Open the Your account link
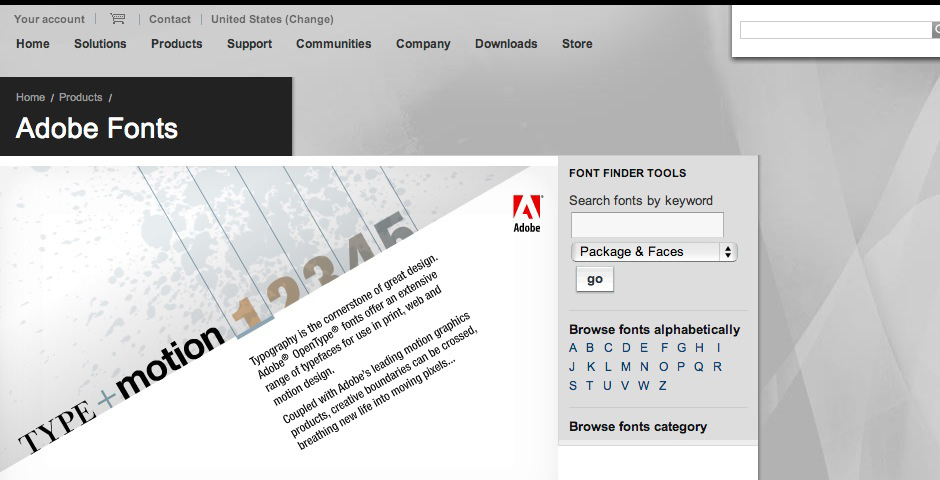The height and width of the screenshot is (480, 940). pos(49,19)
